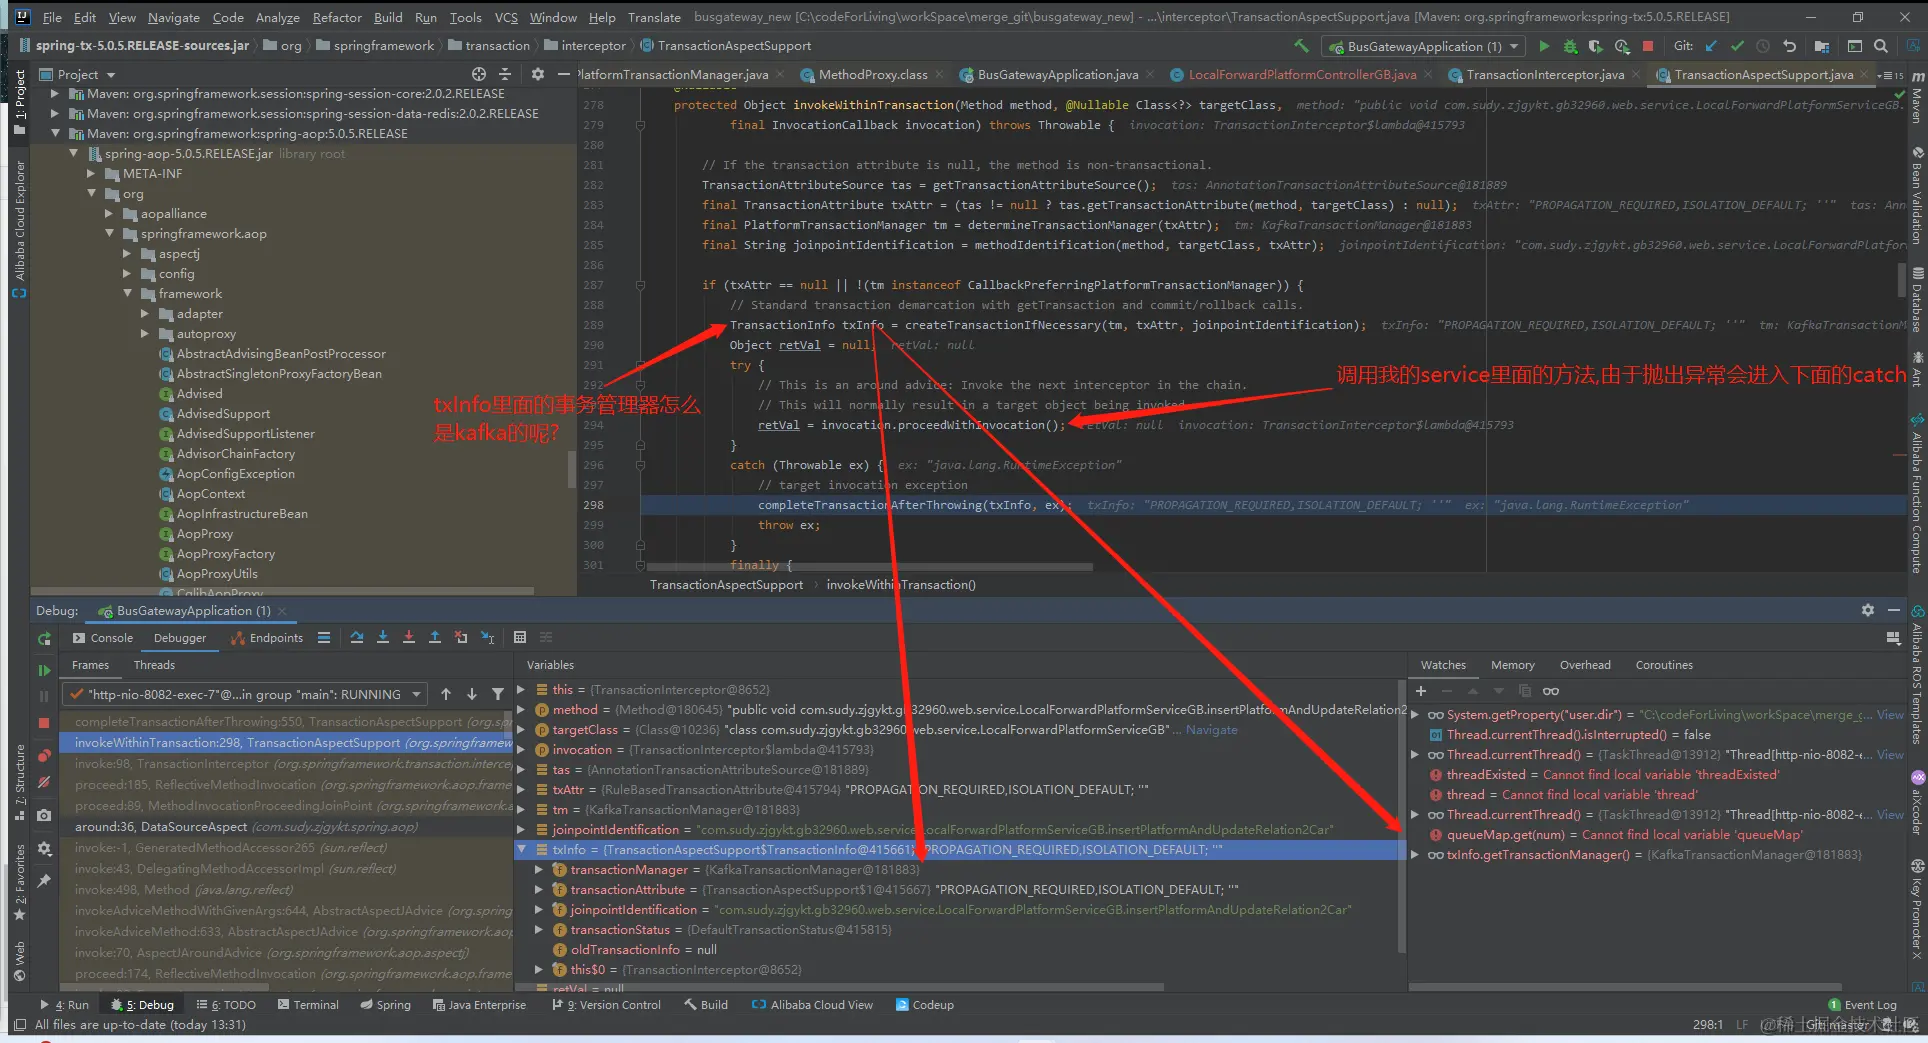Expand transactionManager variable under txInfo
The width and height of the screenshot is (1928, 1043).
(539, 870)
